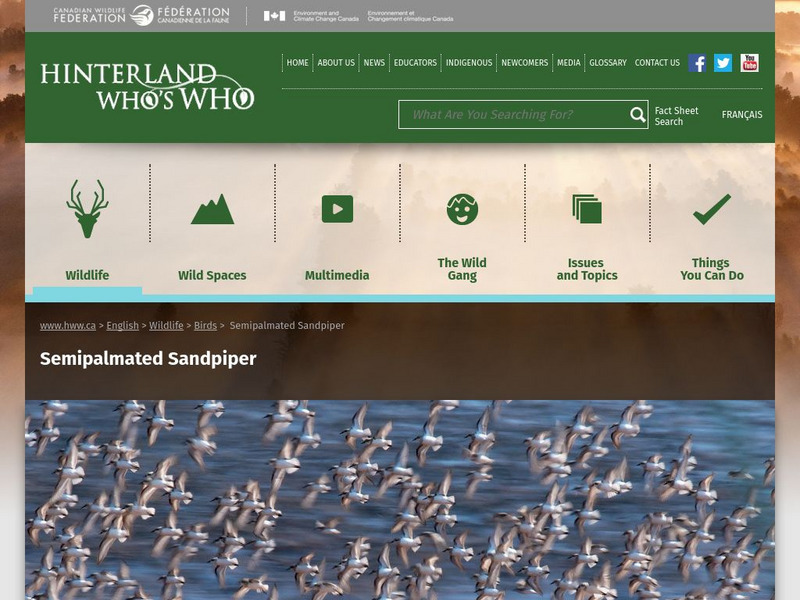Open the CONTACT US menu item
This screenshot has width=800, height=600.
tap(657, 63)
